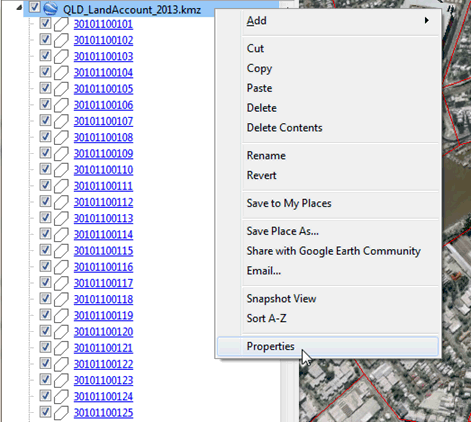Click polygon icon next to 30101100115
471x422 pixels.
[61, 251]
